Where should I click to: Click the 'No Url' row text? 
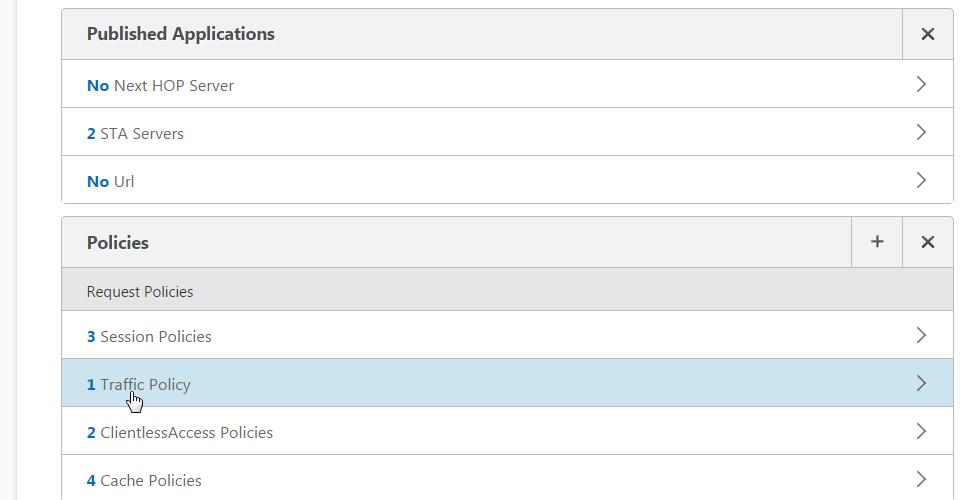coord(111,181)
